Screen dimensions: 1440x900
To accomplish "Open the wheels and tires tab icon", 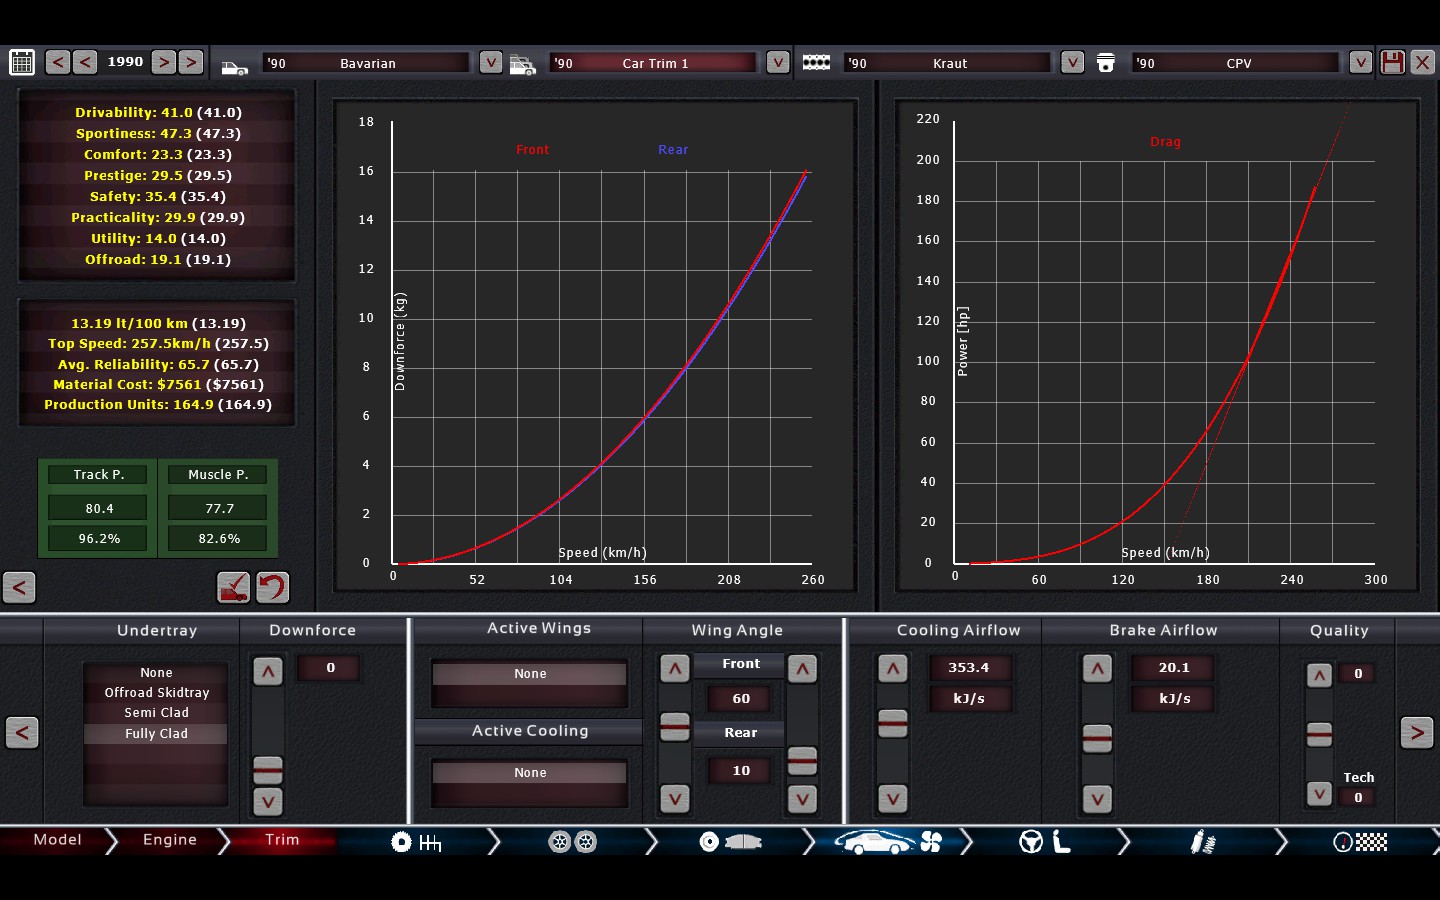I will coord(573,842).
